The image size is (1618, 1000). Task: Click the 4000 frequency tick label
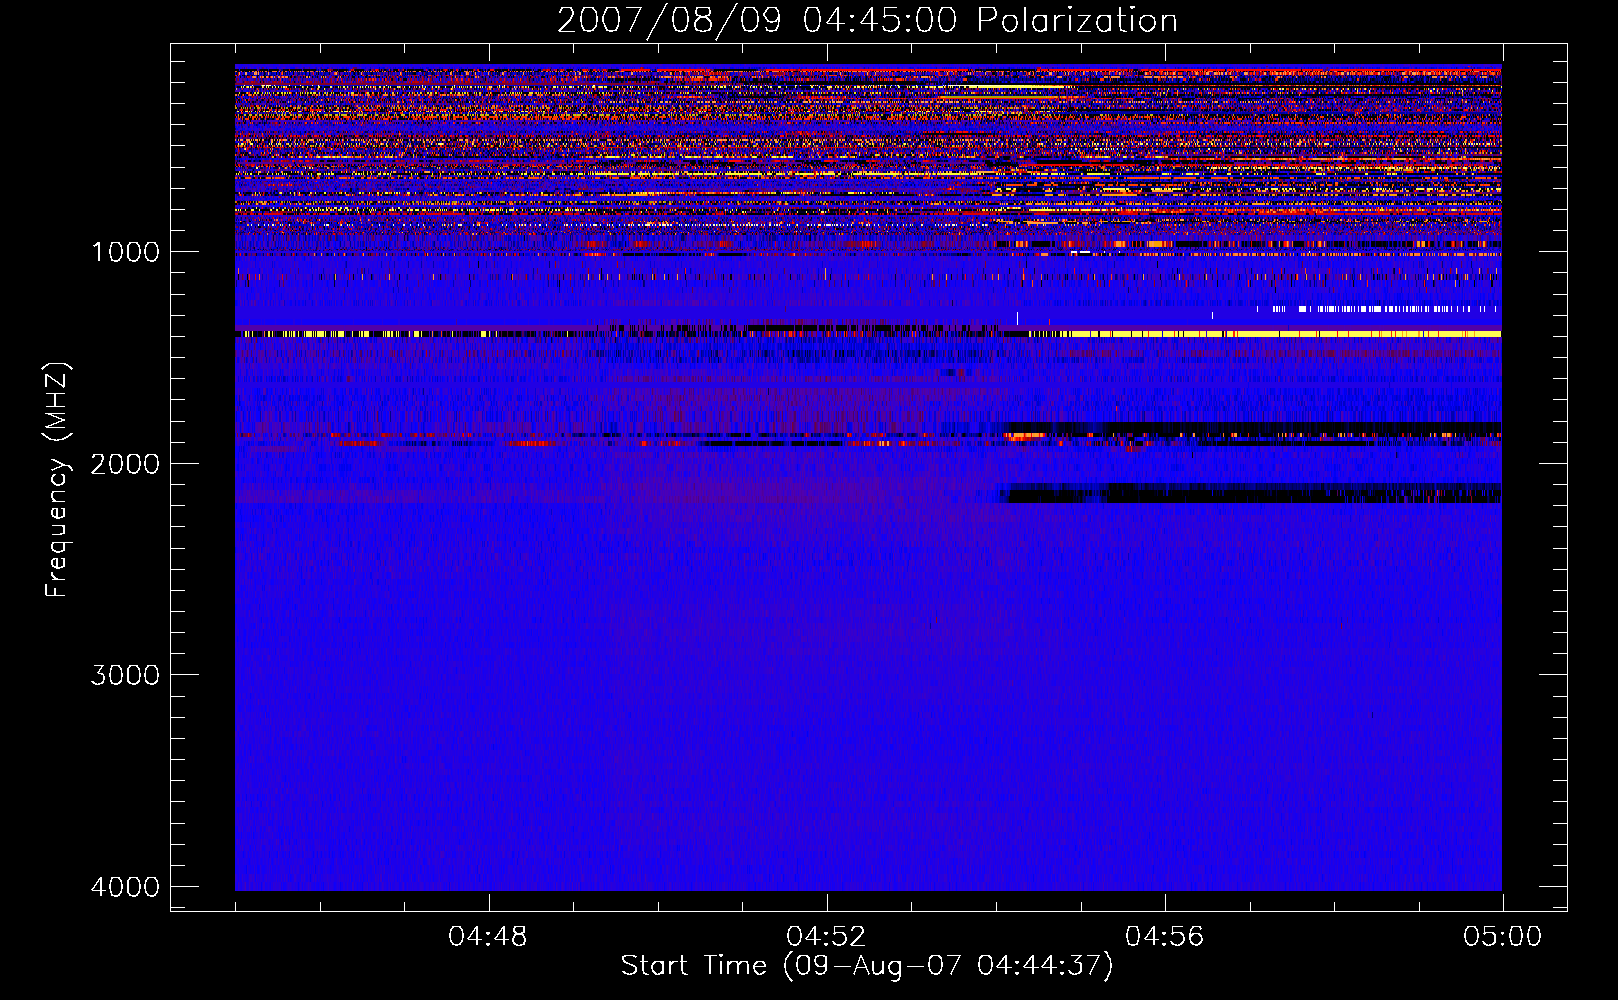(125, 887)
